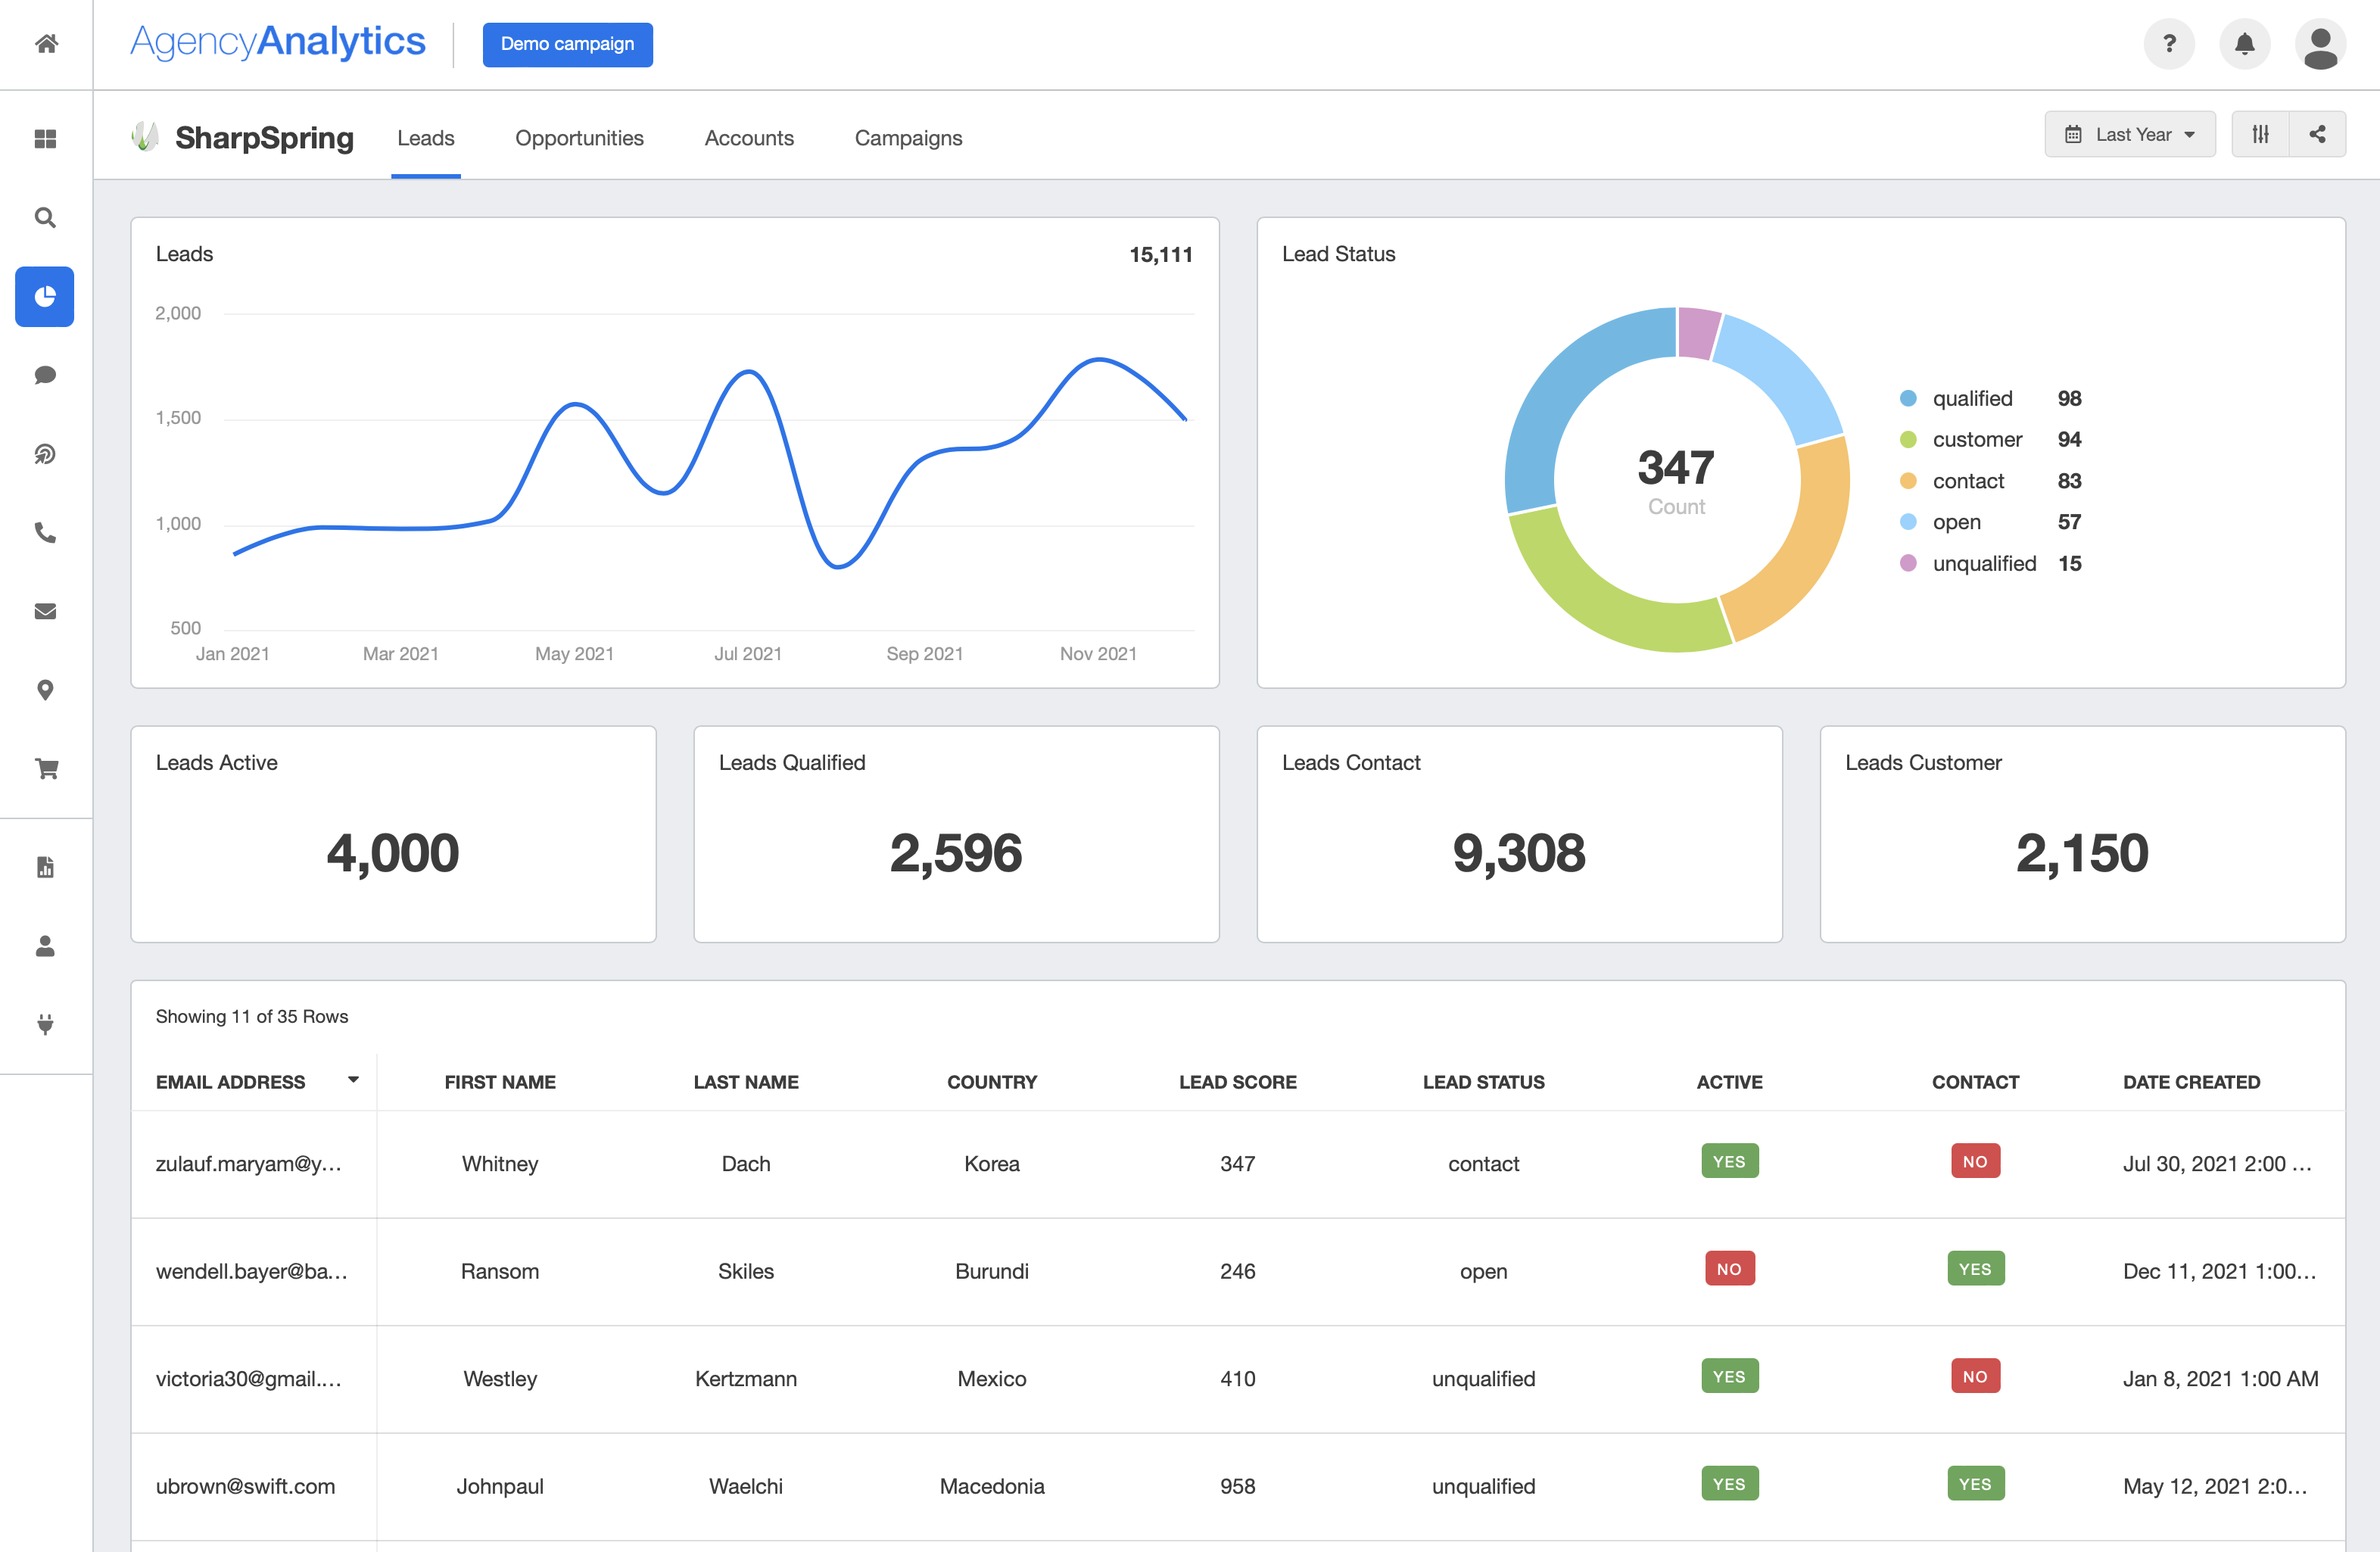Screen dimensions: 2380x1552
Task: Click the Demo campaign button
Action: coord(567,44)
